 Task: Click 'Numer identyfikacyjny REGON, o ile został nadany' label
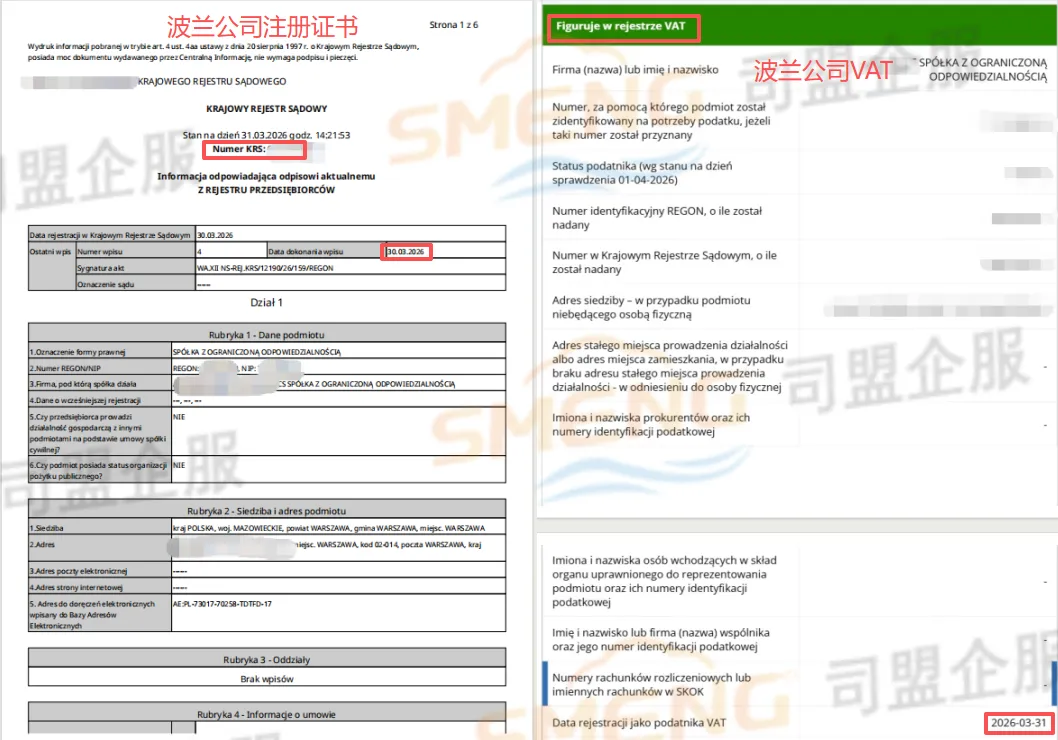(657, 218)
